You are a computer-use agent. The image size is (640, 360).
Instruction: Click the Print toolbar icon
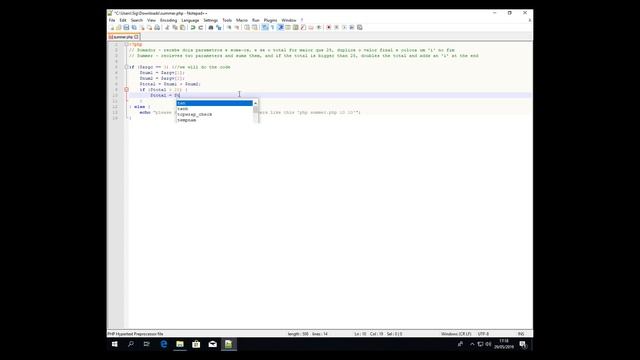click(x=157, y=27)
